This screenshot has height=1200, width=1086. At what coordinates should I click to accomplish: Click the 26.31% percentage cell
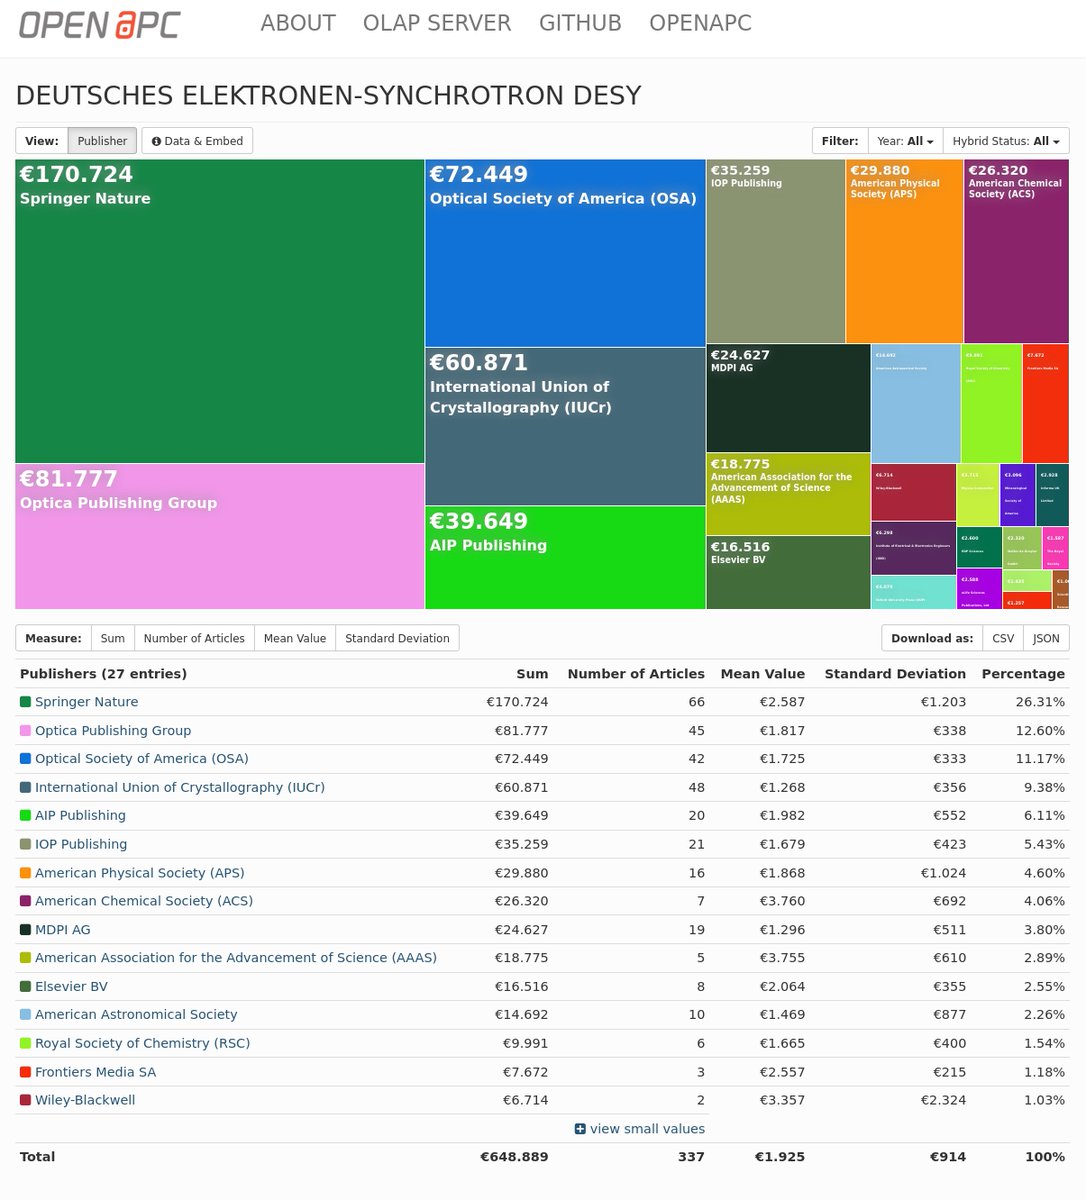pos(1040,702)
